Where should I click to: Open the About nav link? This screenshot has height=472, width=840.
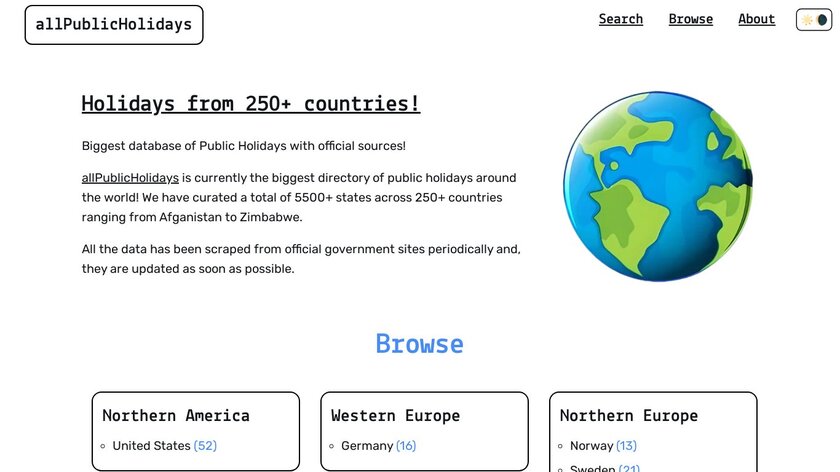(756, 19)
